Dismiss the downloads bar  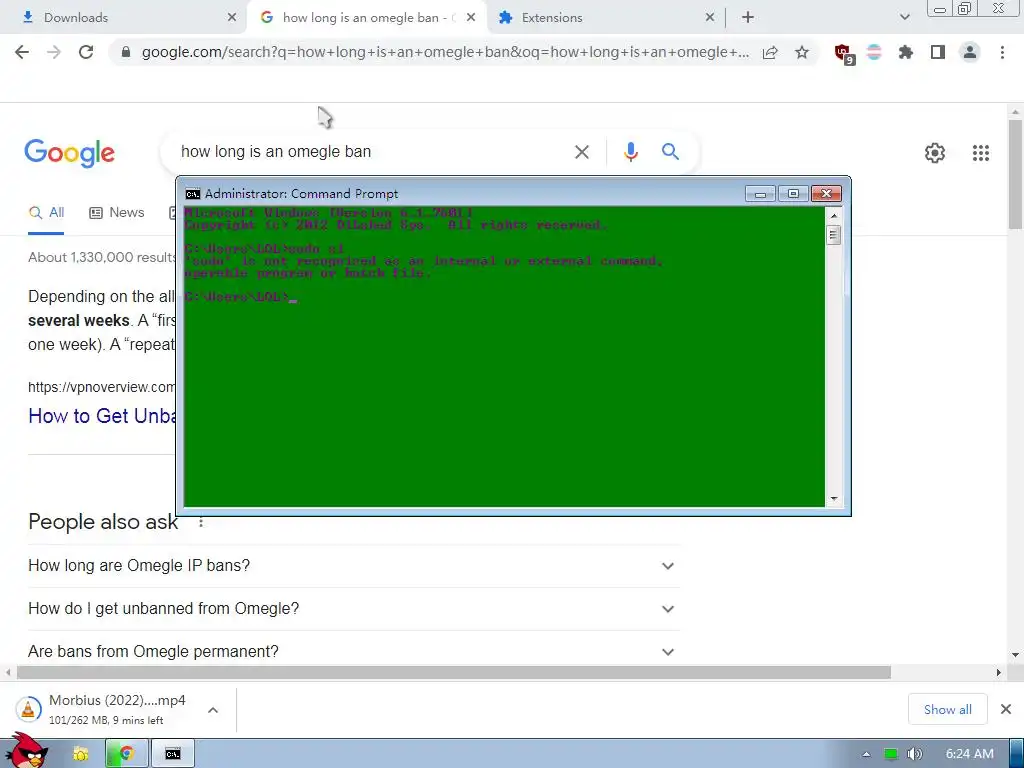pyautogui.click(x=1006, y=709)
